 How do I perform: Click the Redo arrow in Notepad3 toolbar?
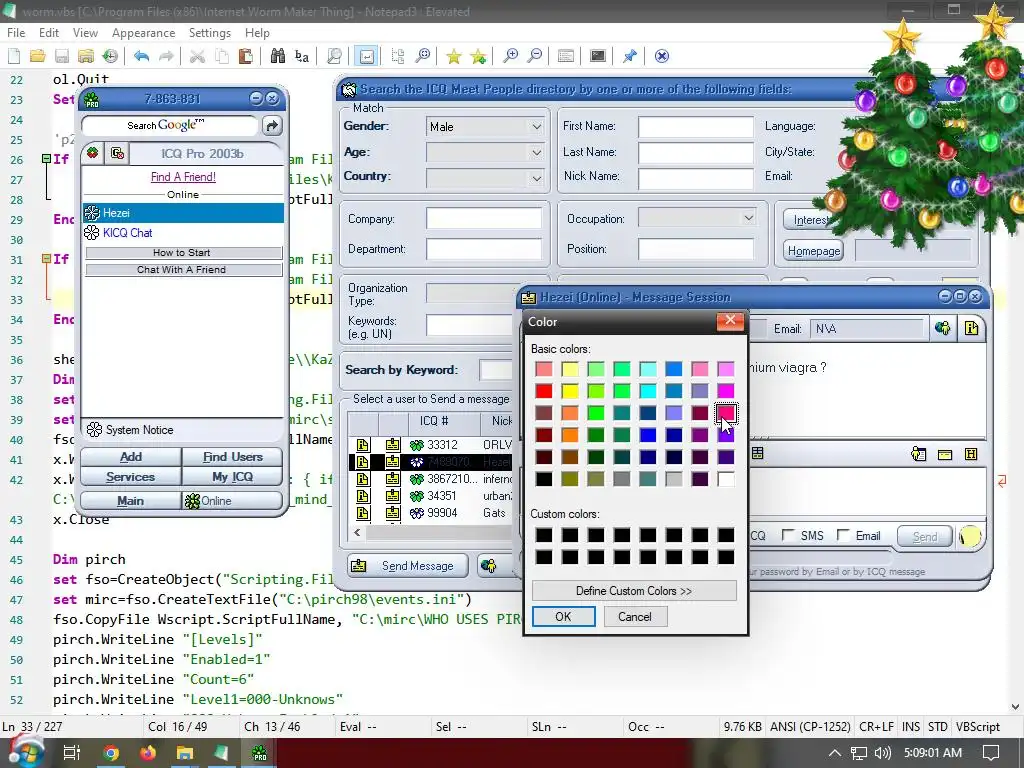(x=167, y=56)
